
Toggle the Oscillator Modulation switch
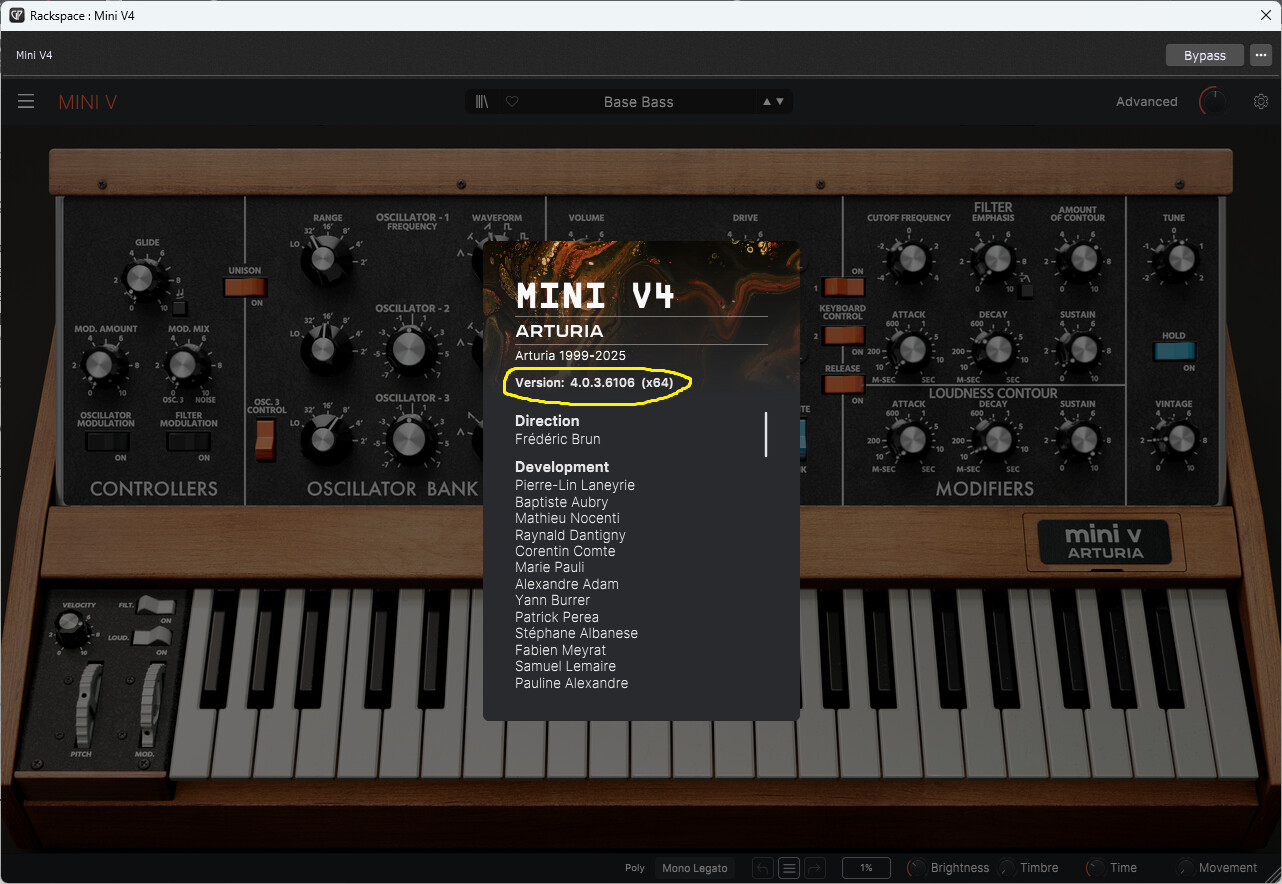106,441
